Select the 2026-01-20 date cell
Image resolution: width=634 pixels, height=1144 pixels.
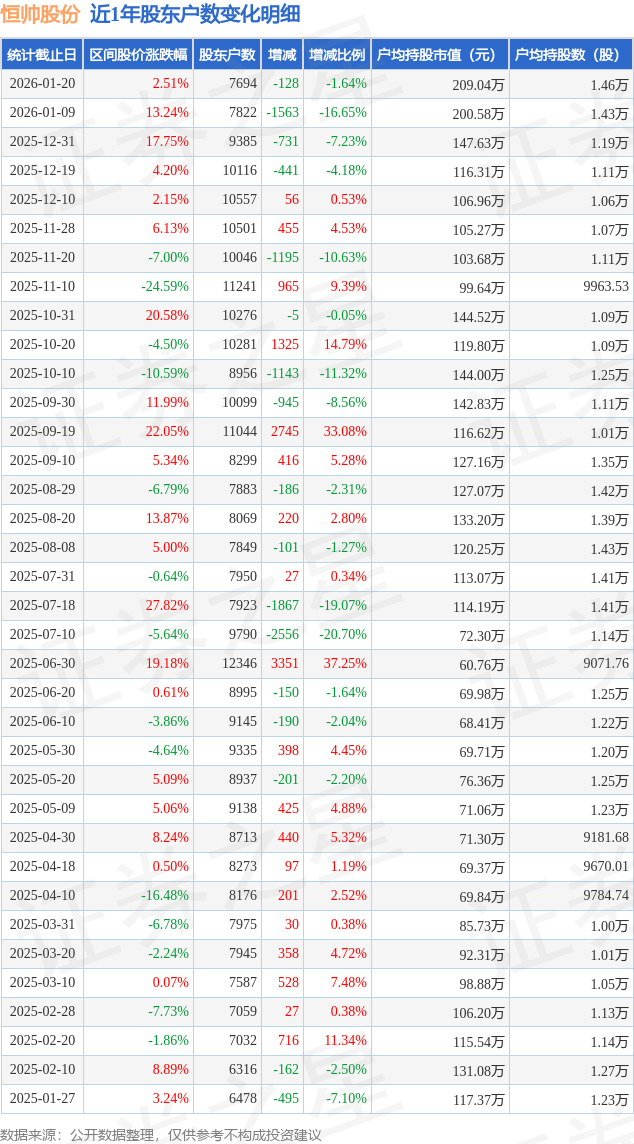point(42,84)
